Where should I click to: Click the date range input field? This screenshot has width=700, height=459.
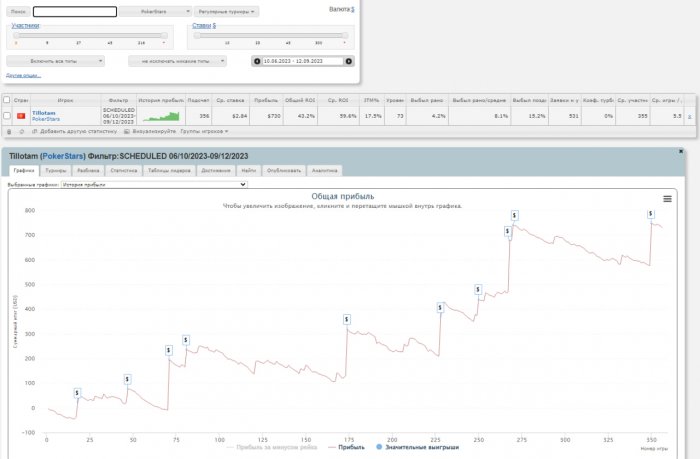[x=303, y=61]
